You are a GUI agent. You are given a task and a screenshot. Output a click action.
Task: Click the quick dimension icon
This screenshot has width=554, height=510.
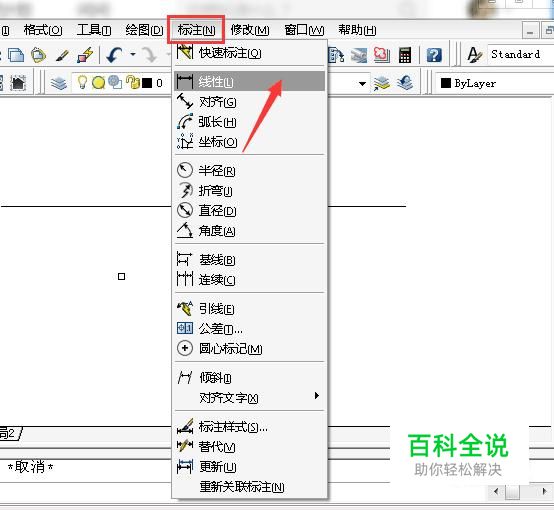click(x=185, y=52)
